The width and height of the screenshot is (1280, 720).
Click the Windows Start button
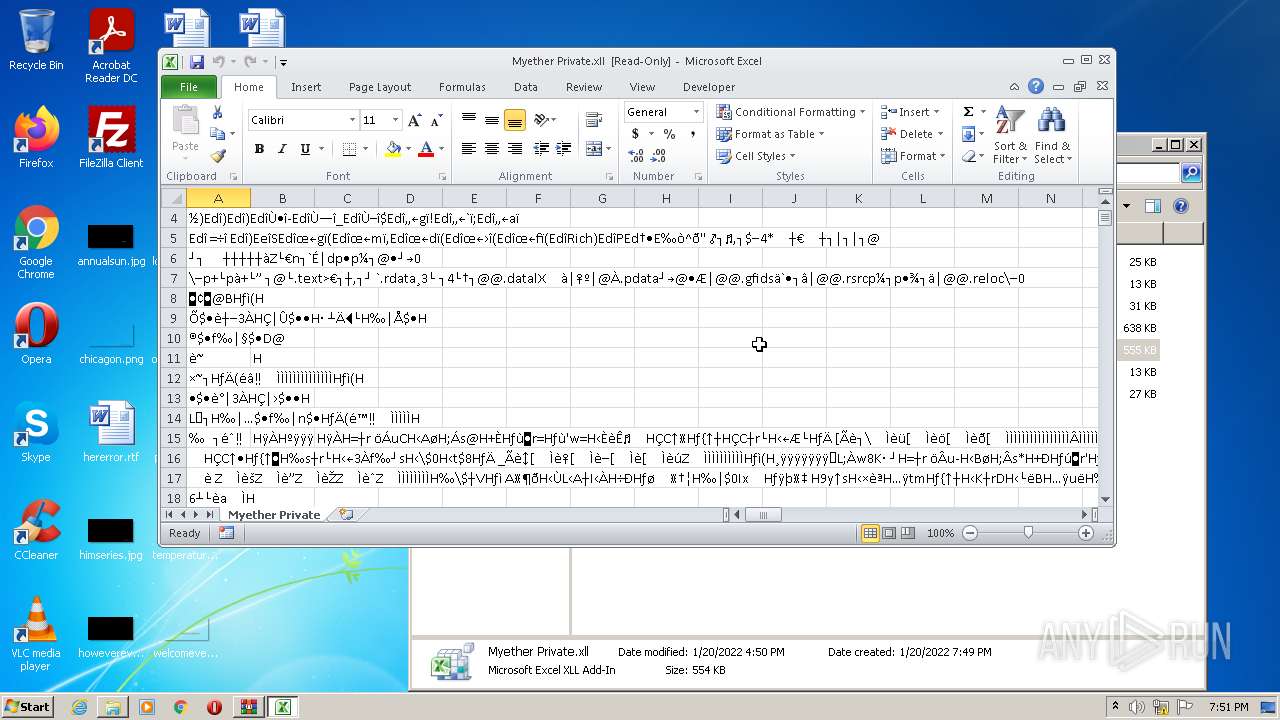(x=28, y=707)
